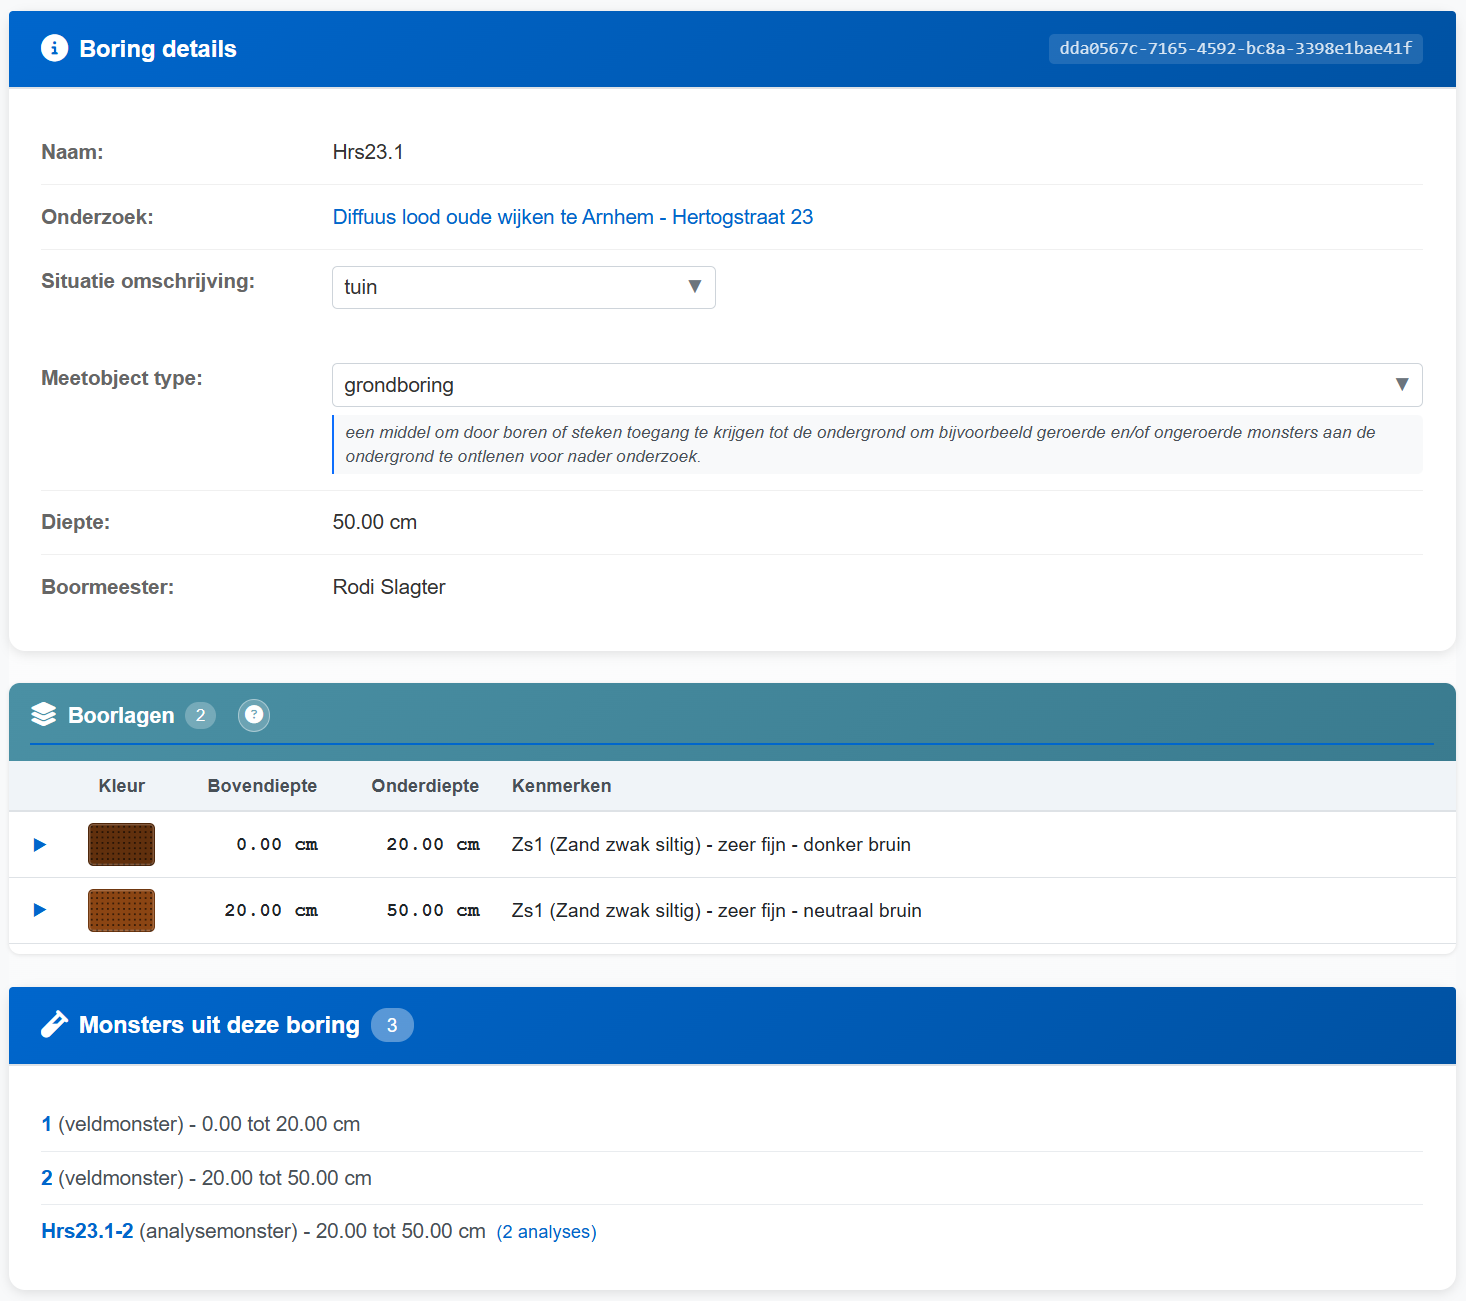Viewport: 1466px width, 1301px height.
Task: Click the neutraal bruin color swatch
Action: 121,910
